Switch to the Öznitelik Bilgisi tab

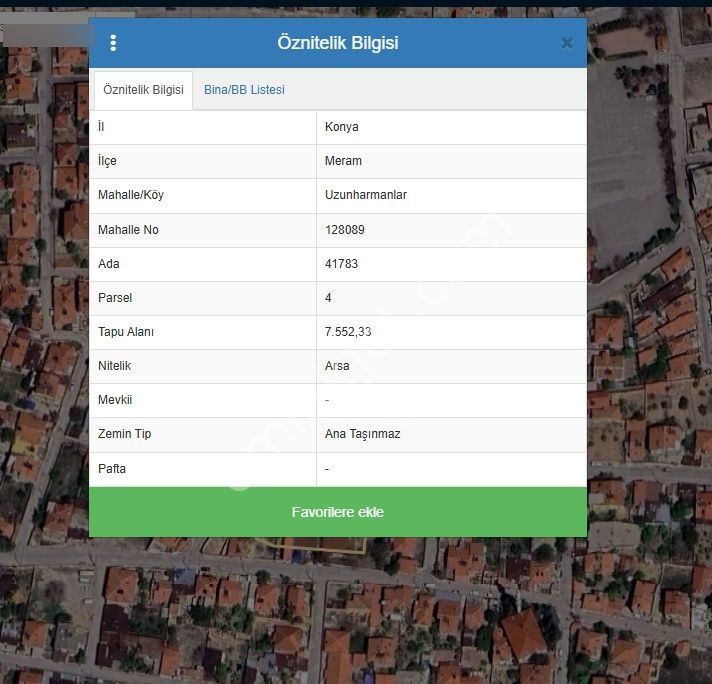(x=143, y=90)
